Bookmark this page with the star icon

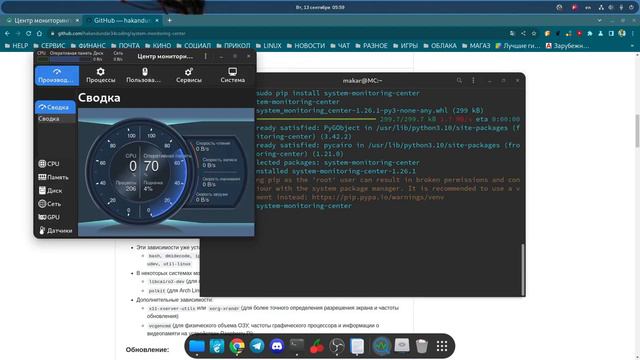(x=533, y=33)
